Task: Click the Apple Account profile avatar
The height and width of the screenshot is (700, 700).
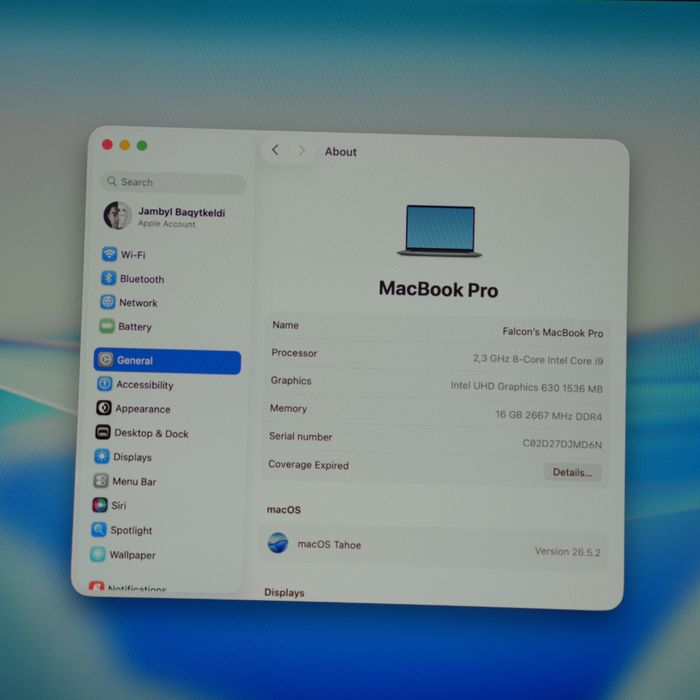Action: (117, 215)
